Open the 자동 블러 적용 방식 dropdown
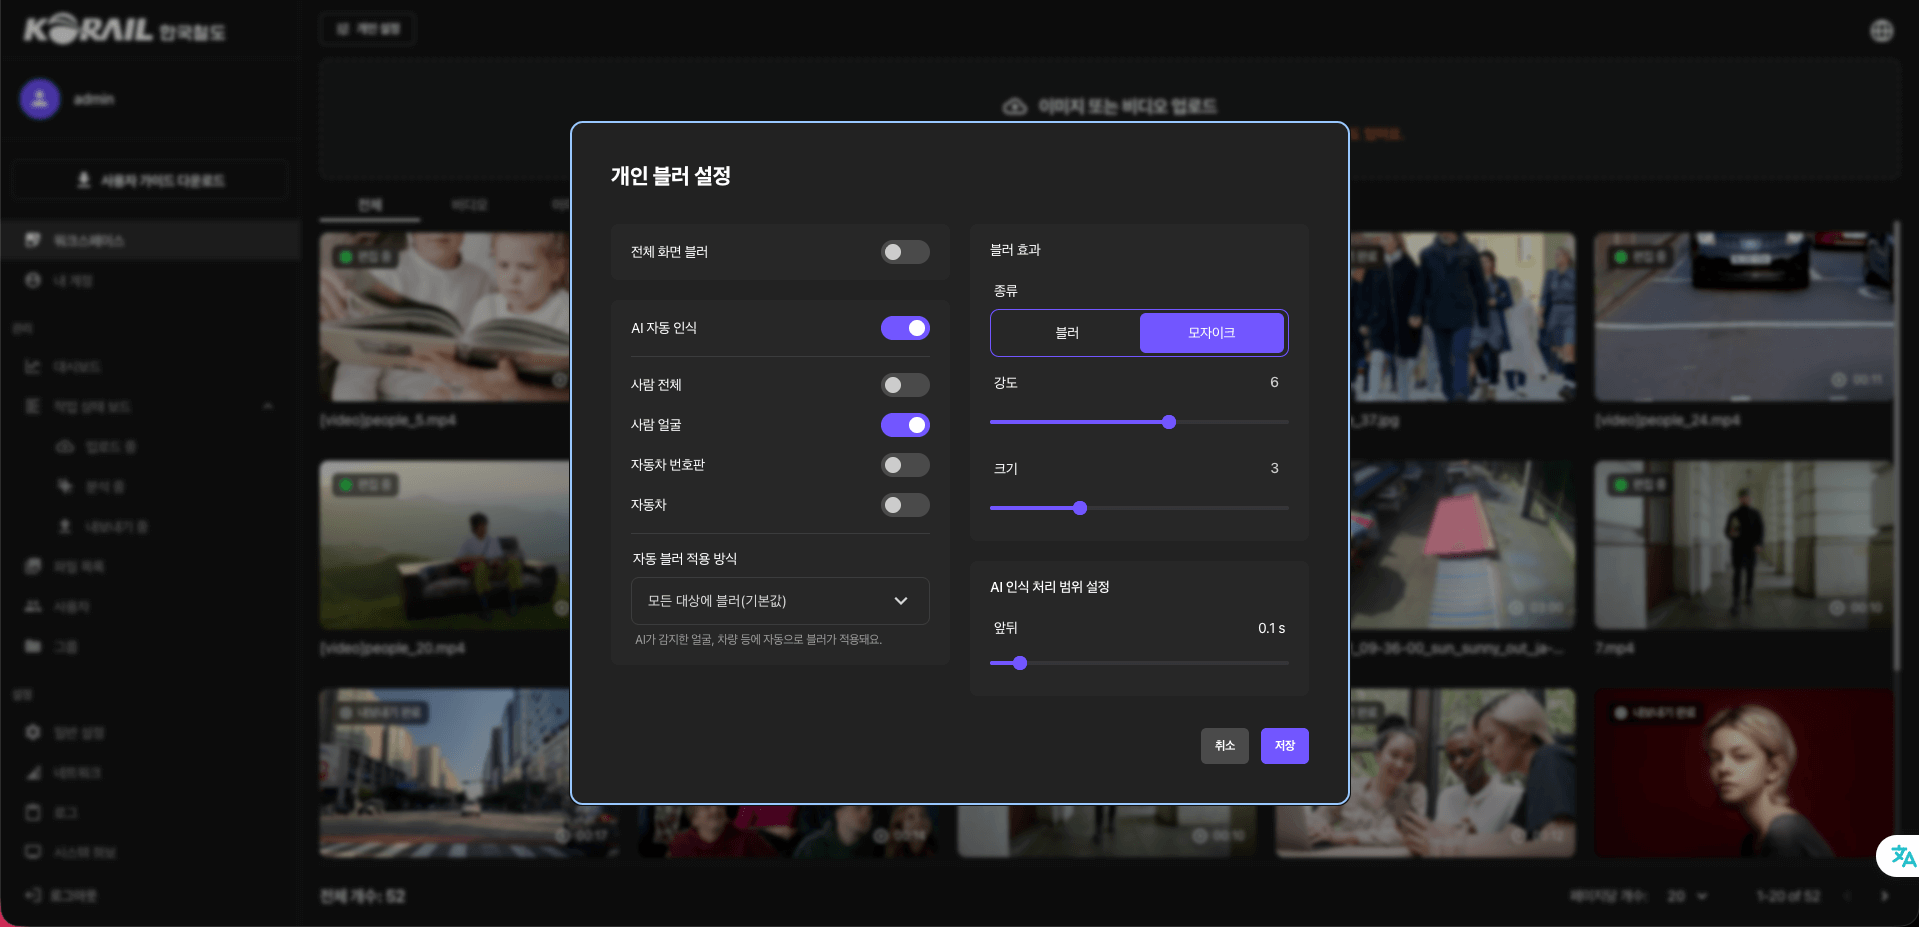This screenshot has width=1919, height=927. tap(779, 601)
